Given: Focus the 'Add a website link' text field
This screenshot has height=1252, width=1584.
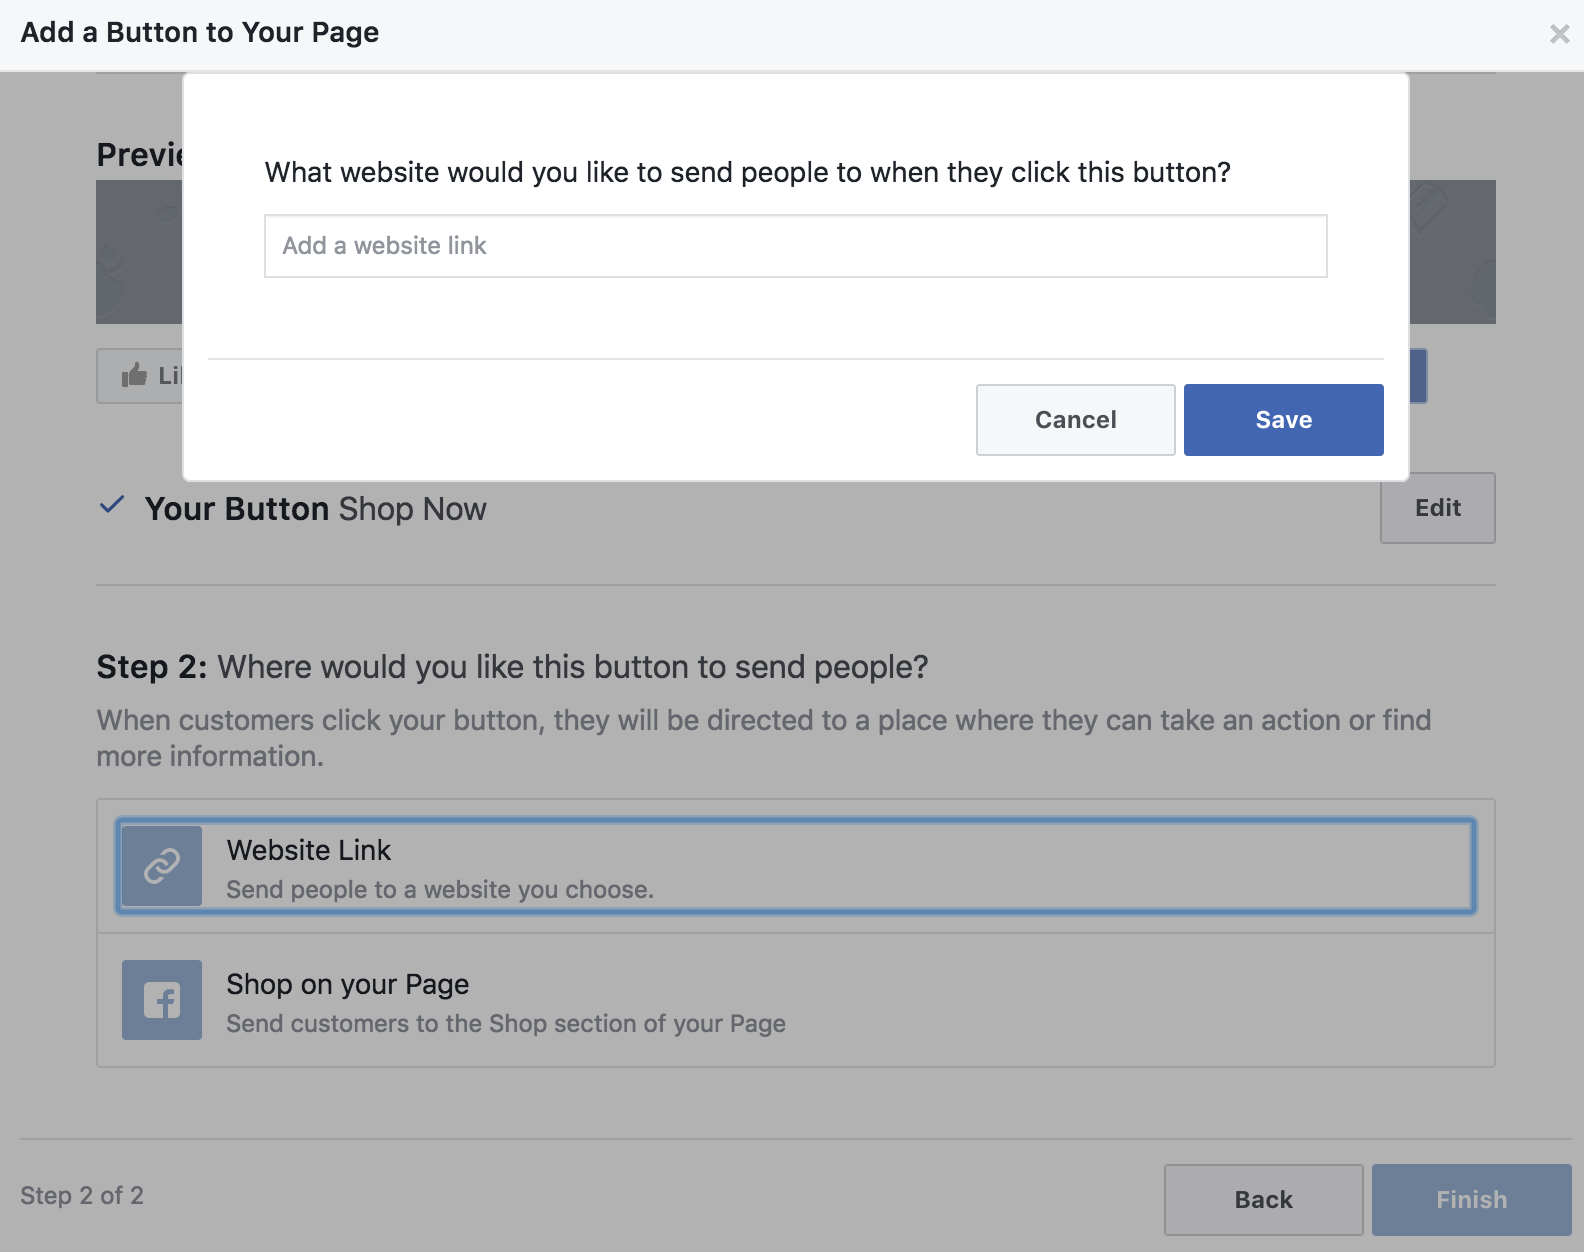Looking at the screenshot, I should 795,246.
